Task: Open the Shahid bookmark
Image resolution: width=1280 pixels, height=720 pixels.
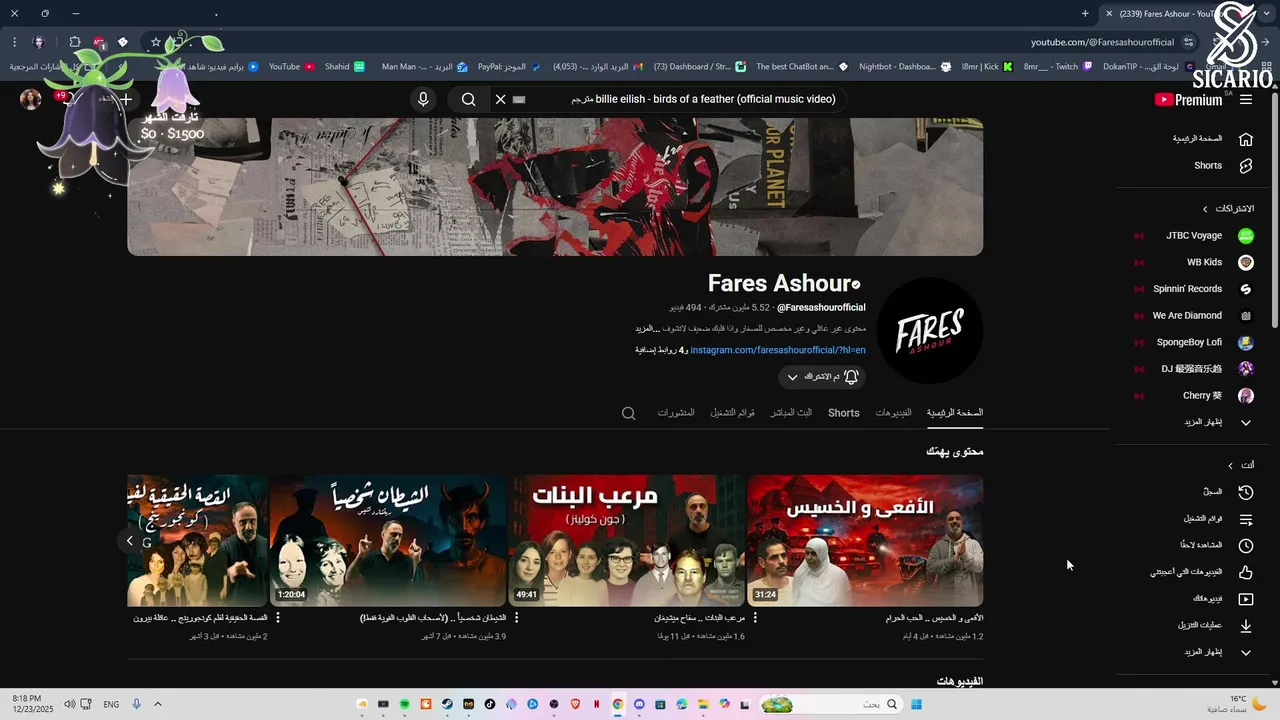Action: click(343, 67)
